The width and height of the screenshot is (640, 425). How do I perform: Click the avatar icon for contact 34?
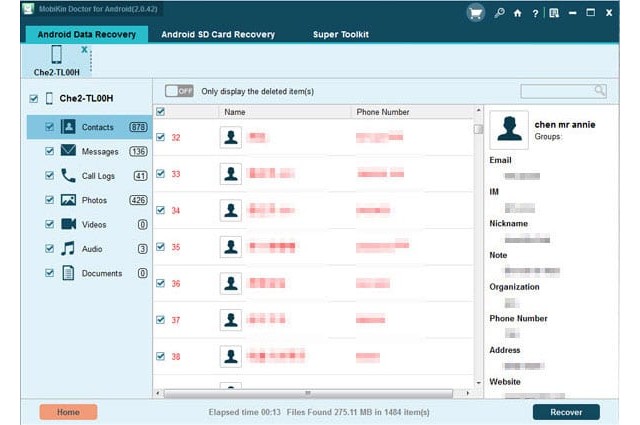click(231, 210)
